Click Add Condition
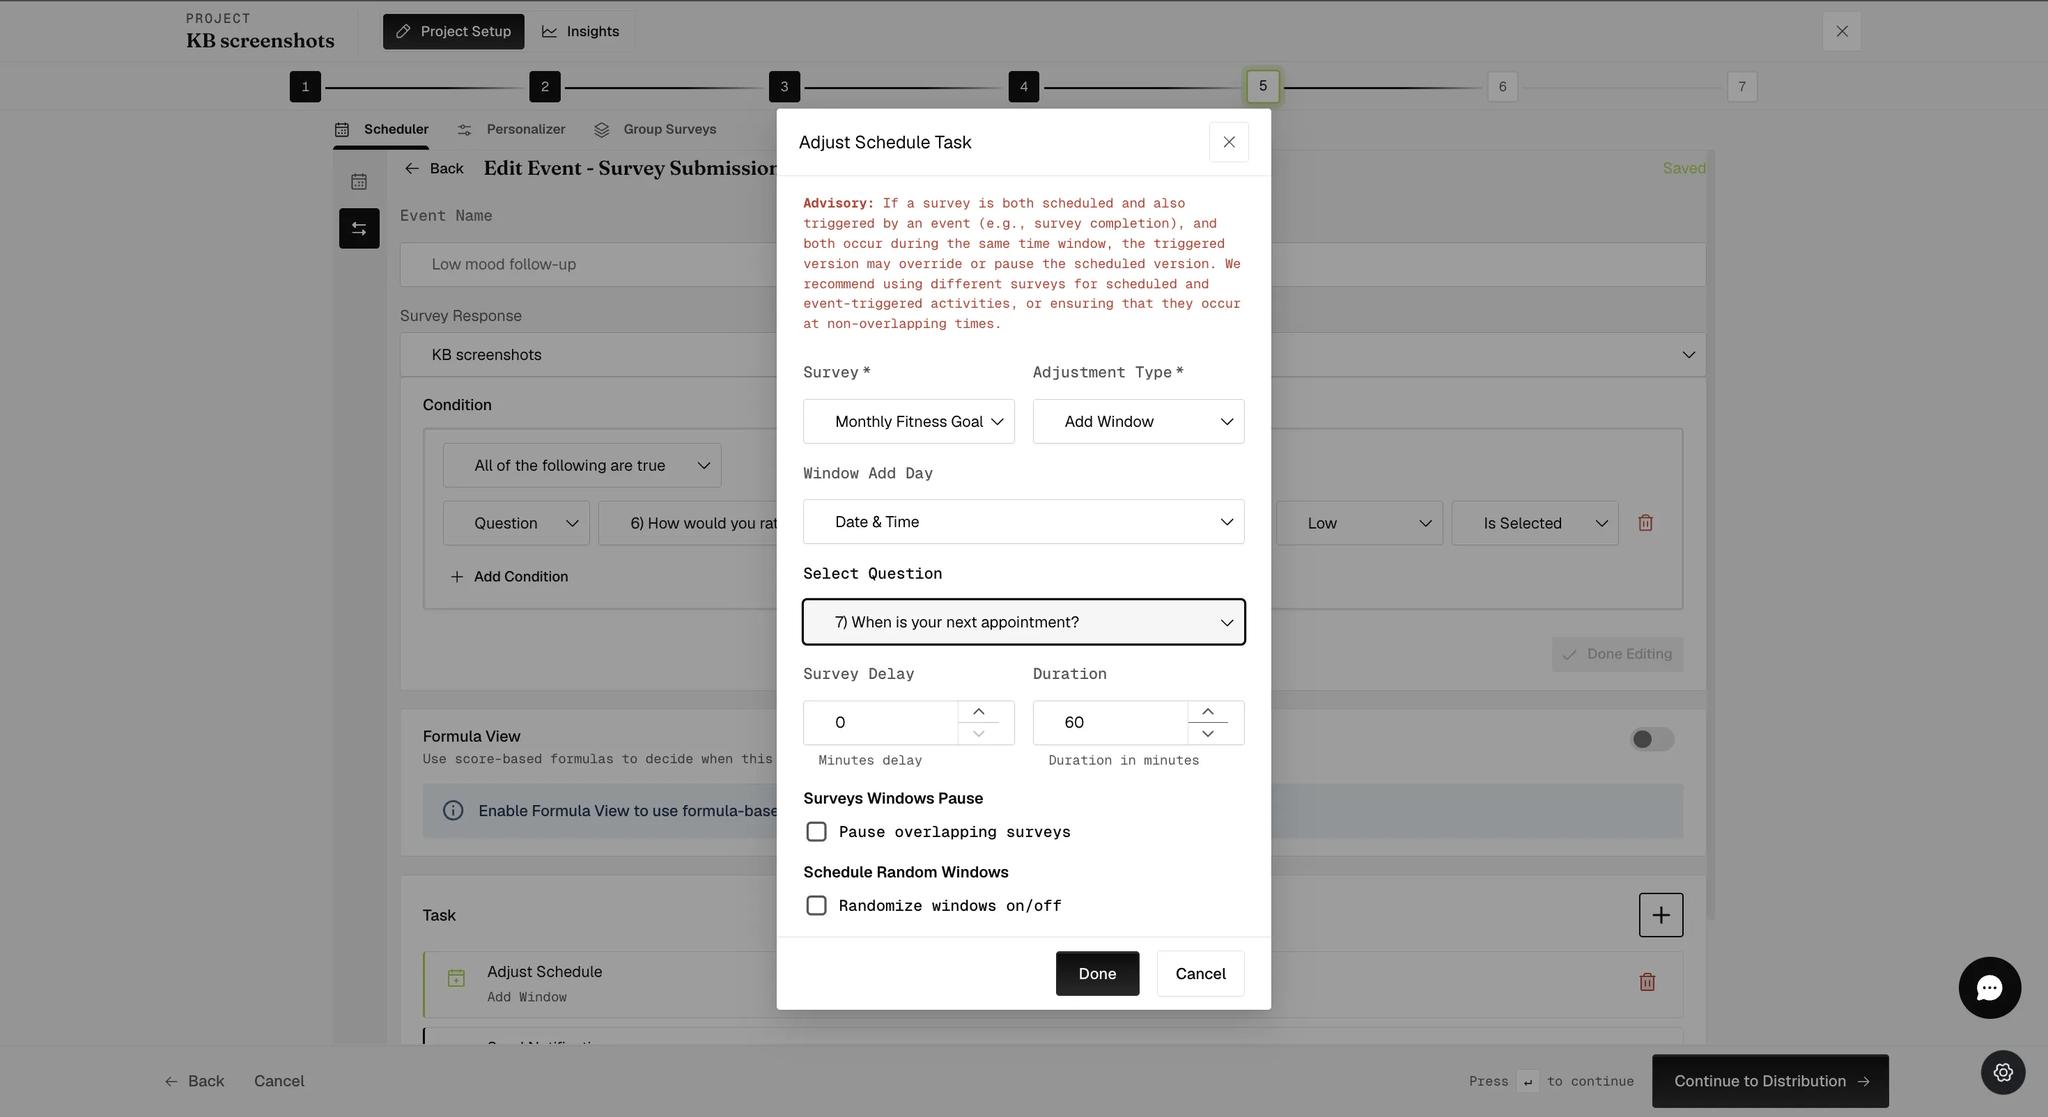Image resolution: width=2048 pixels, height=1117 pixels. point(509,577)
